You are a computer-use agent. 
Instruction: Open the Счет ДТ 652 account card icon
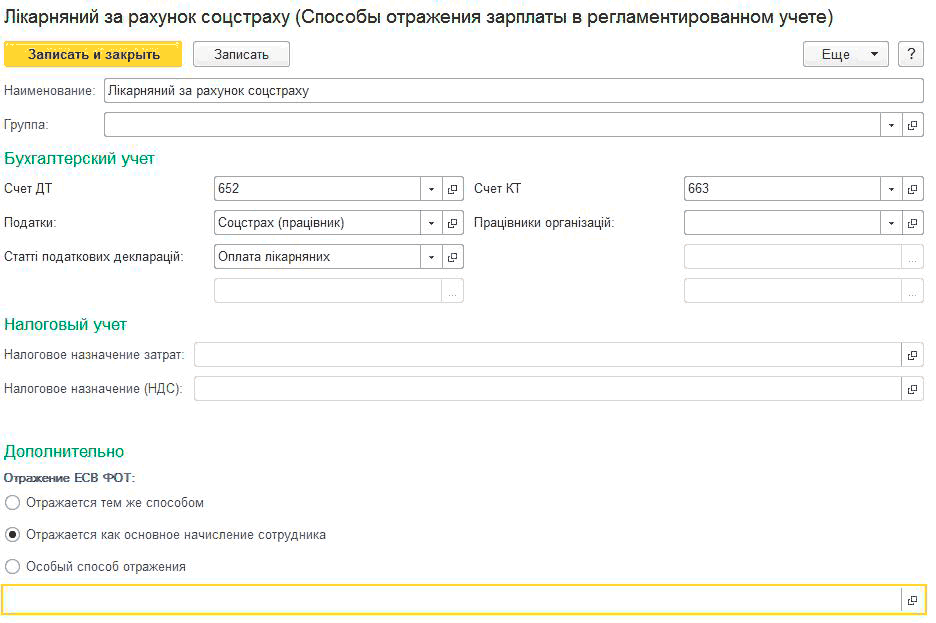click(452, 189)
